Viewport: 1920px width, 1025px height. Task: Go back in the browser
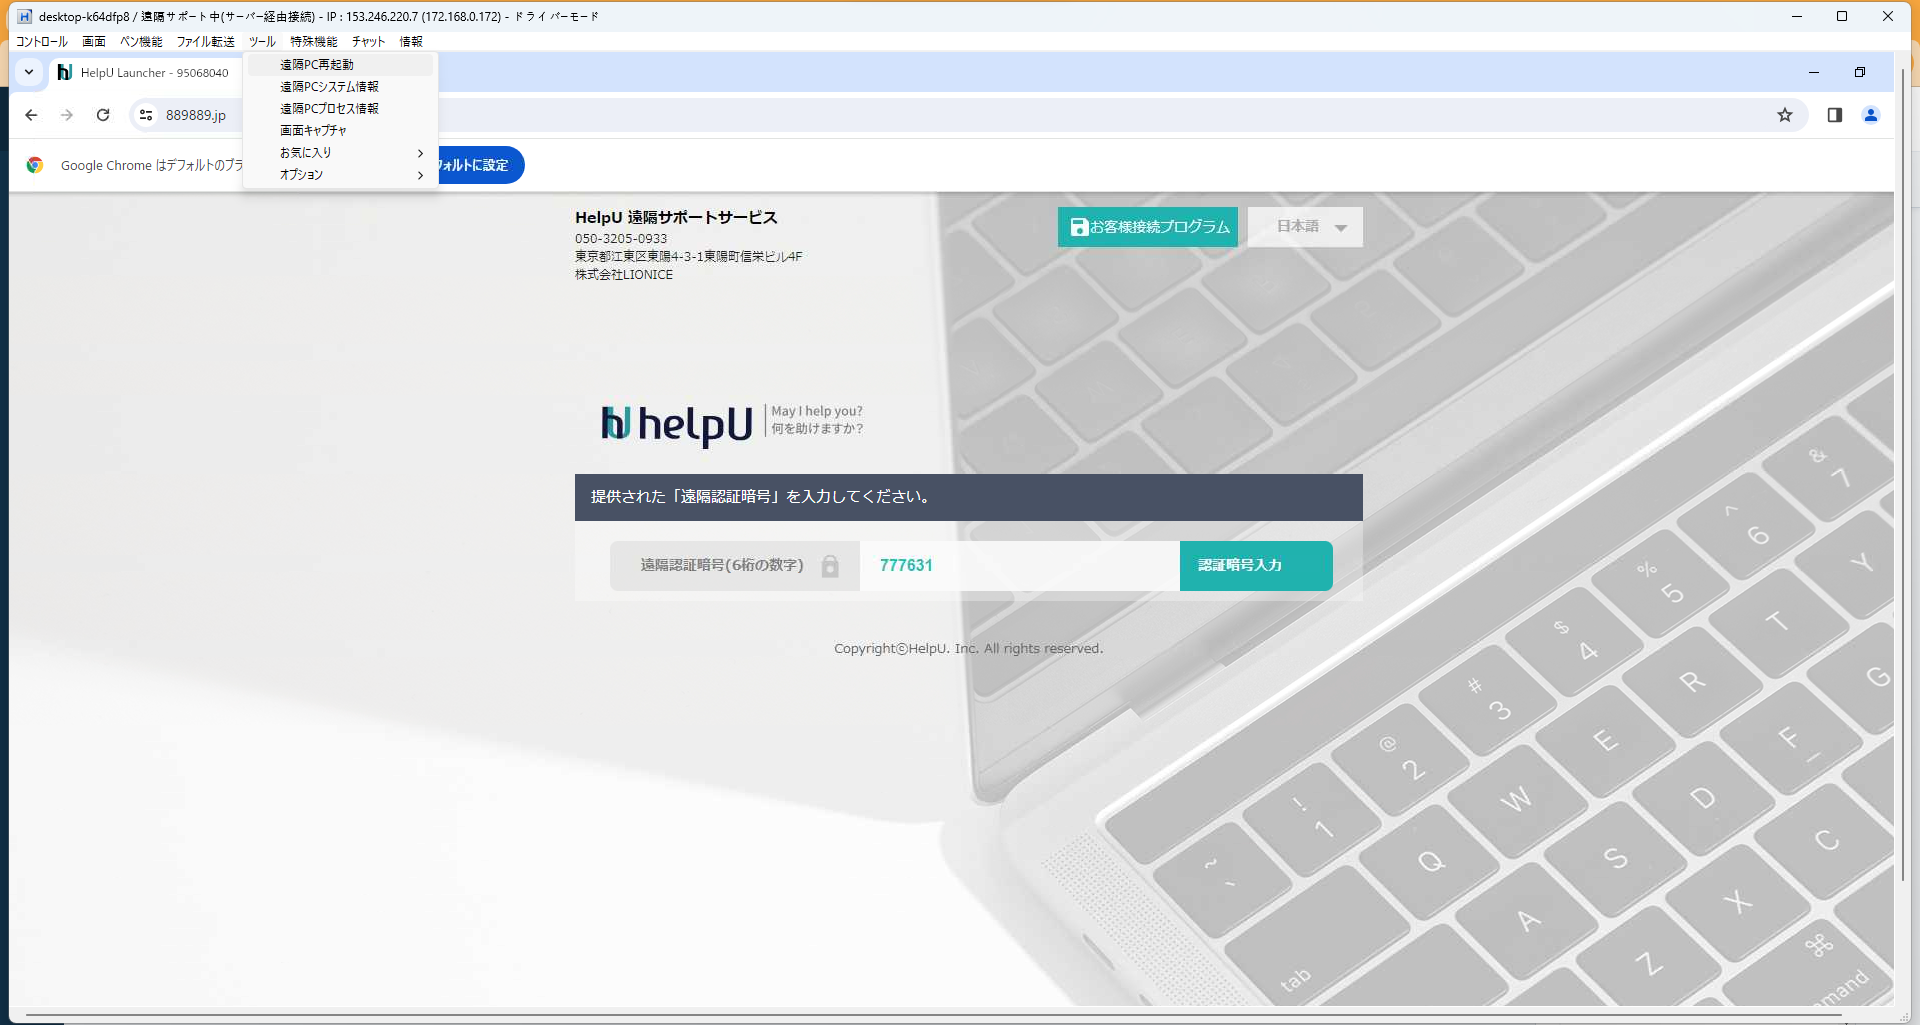(31, 115)
